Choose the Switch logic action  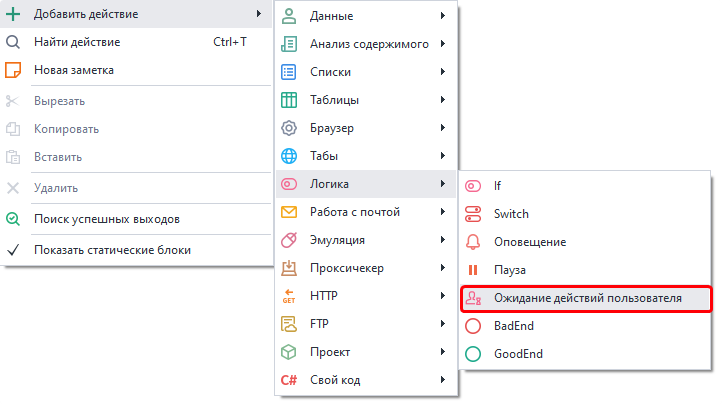click(511, 214)
